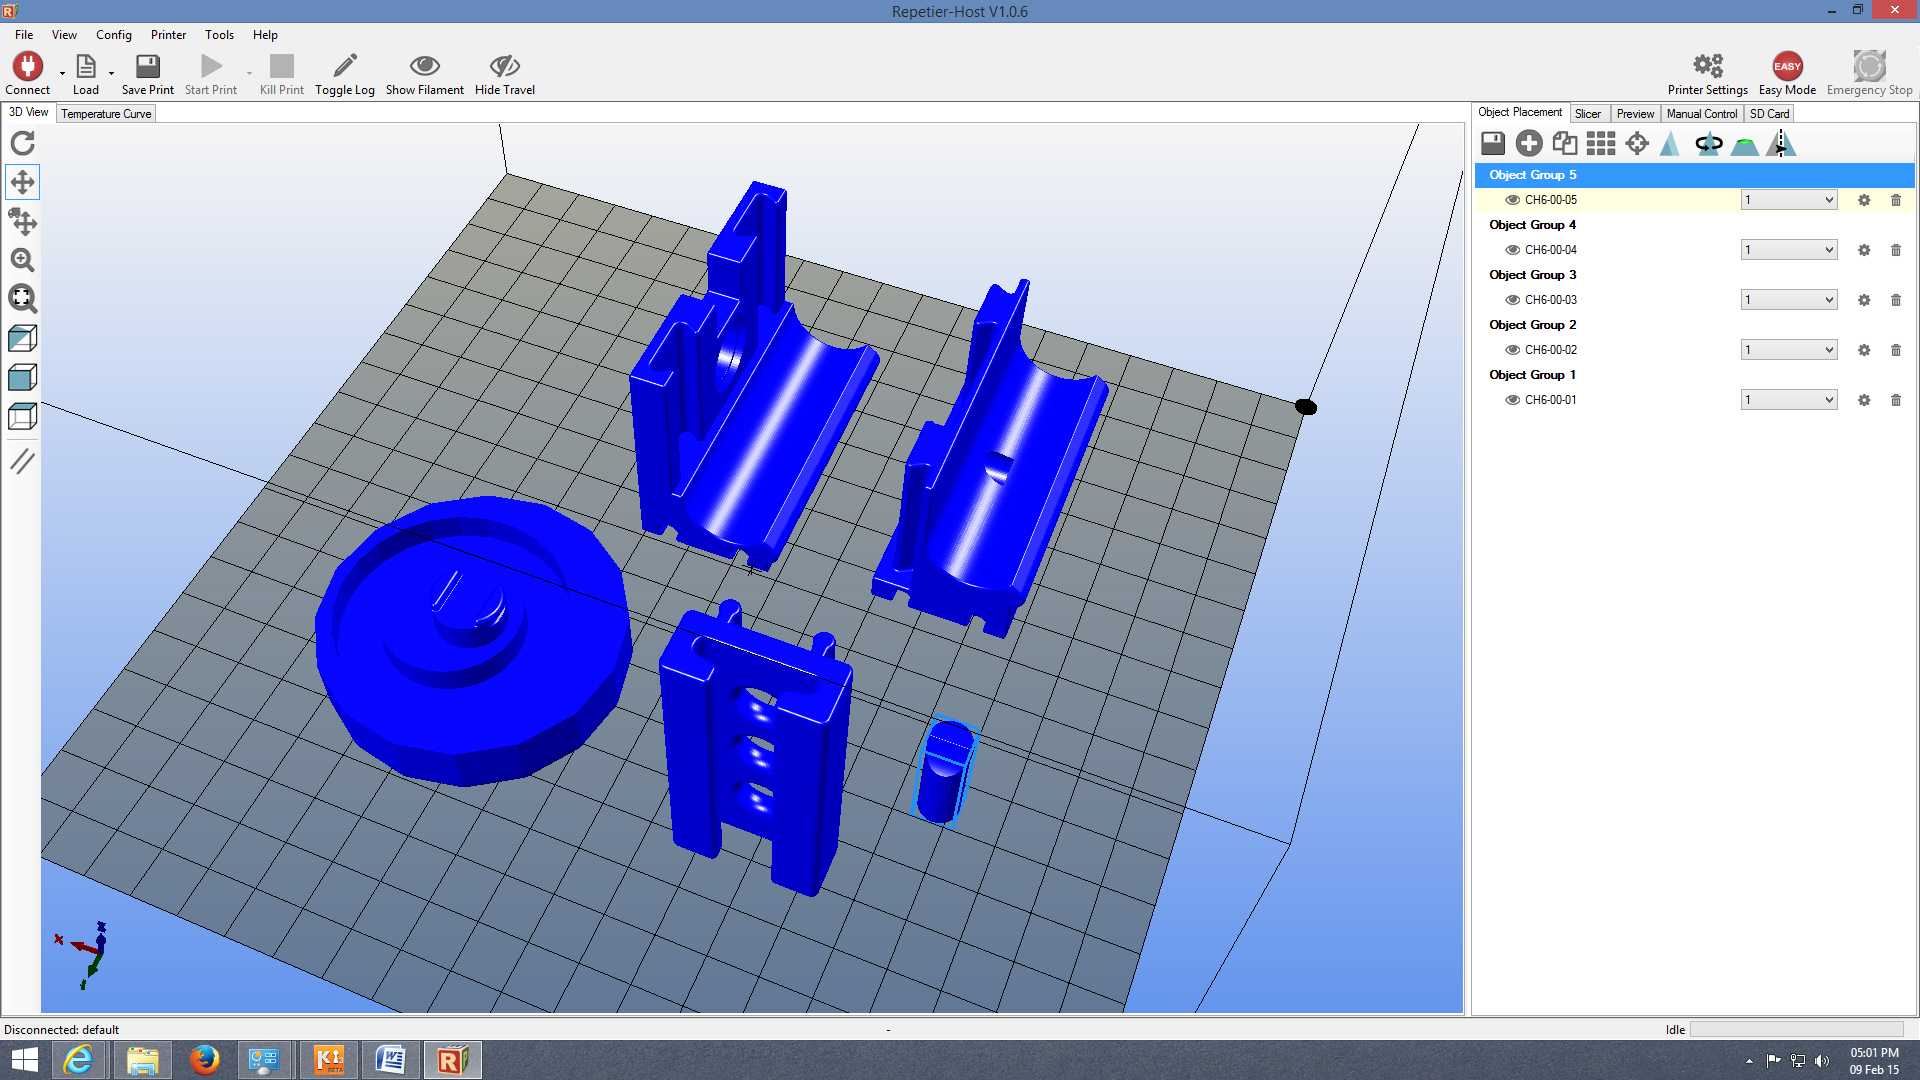Switch to wireframe top cube view

[x=22, y=416]
